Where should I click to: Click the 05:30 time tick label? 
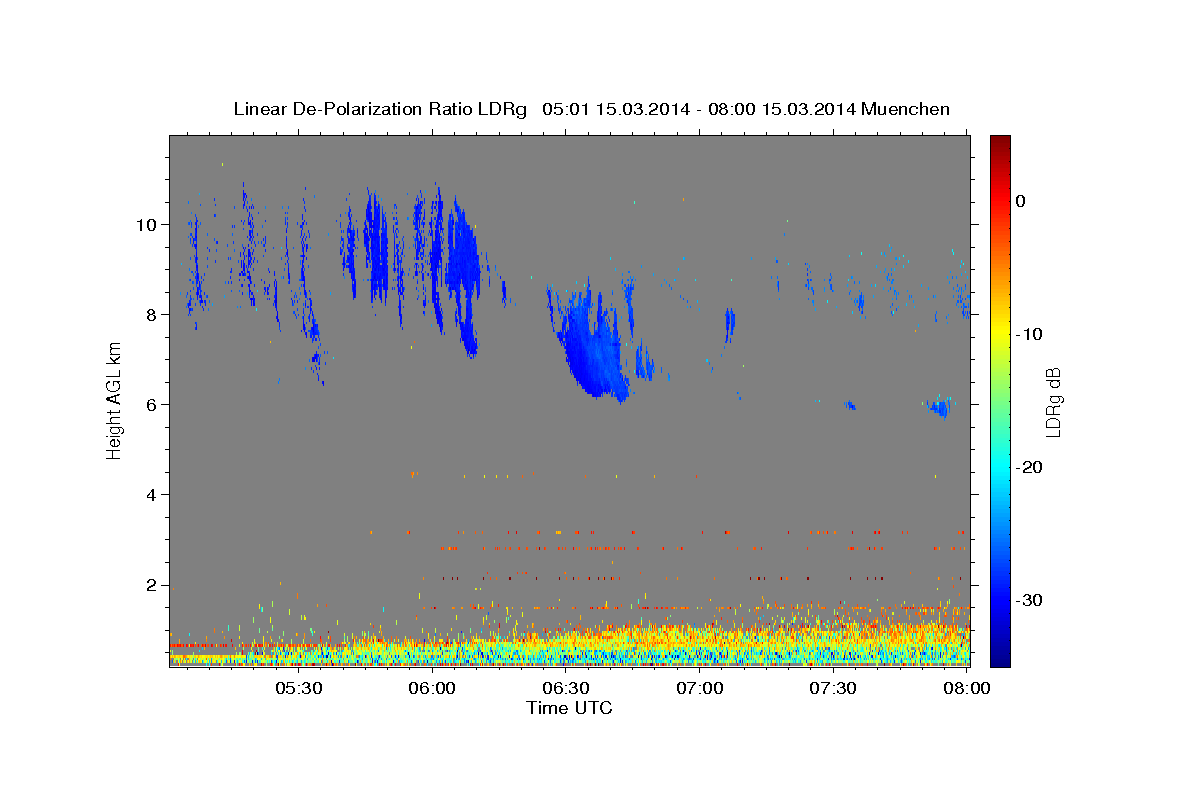(x=298, y=688)
